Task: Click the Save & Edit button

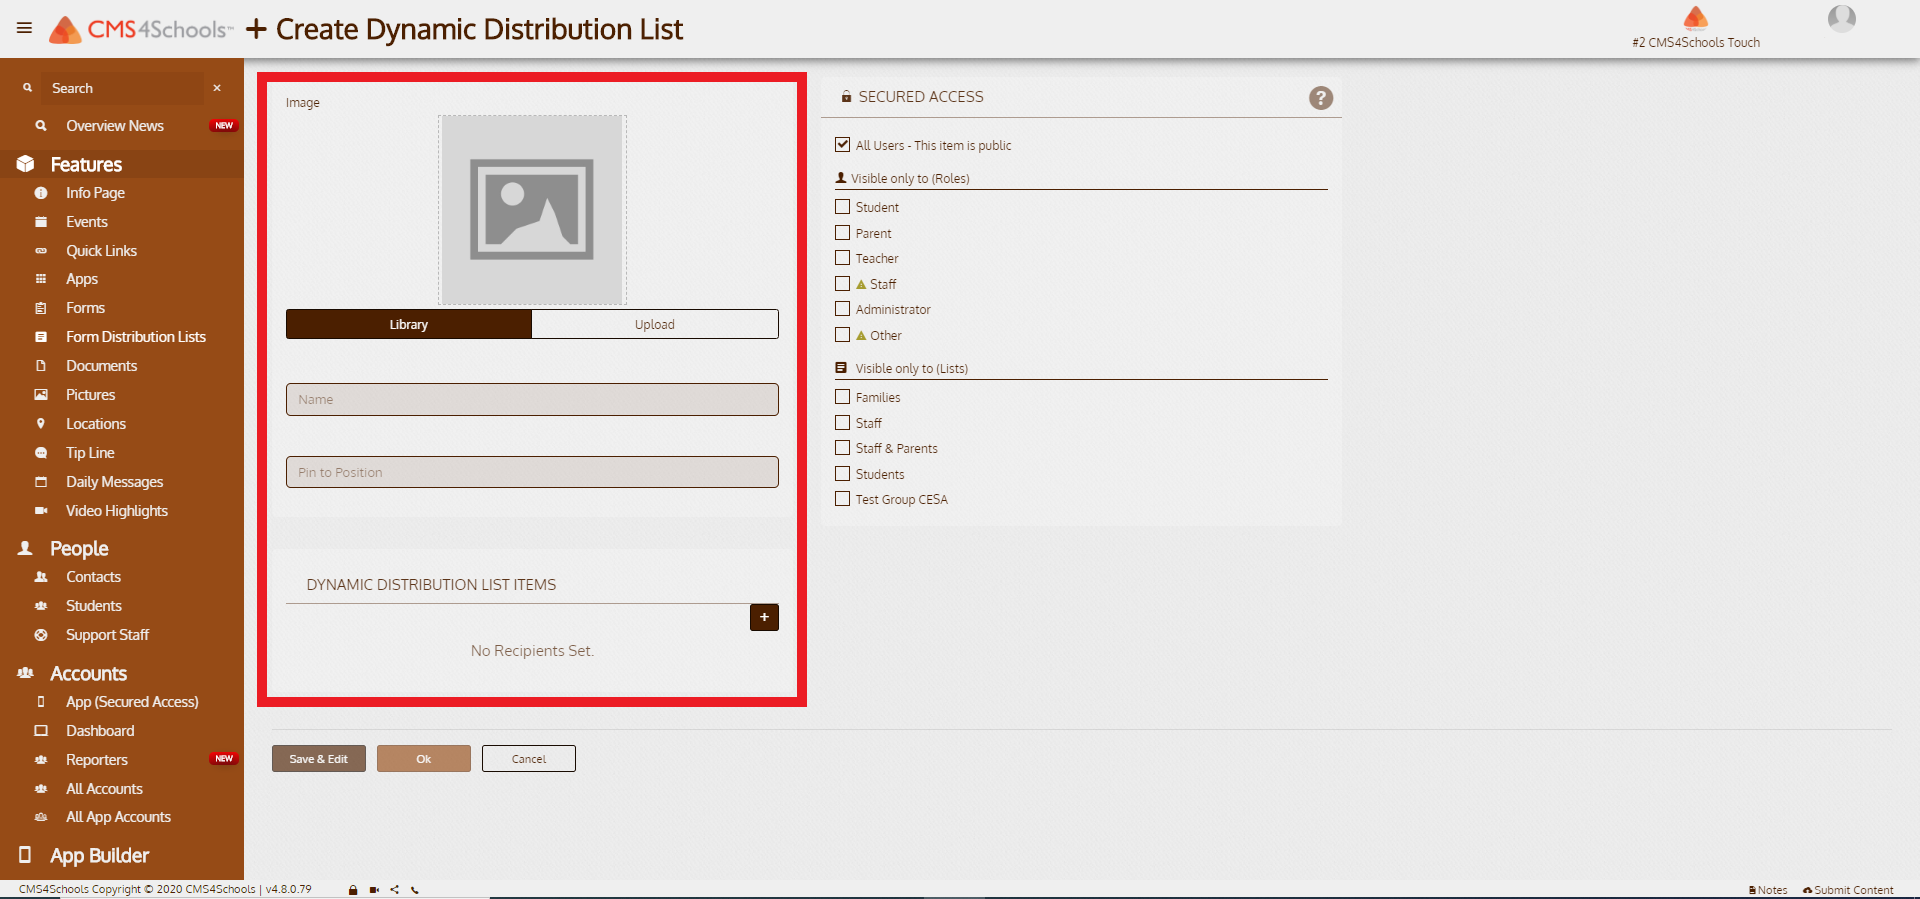Action: pyautogui.click(x=319, y=759)
